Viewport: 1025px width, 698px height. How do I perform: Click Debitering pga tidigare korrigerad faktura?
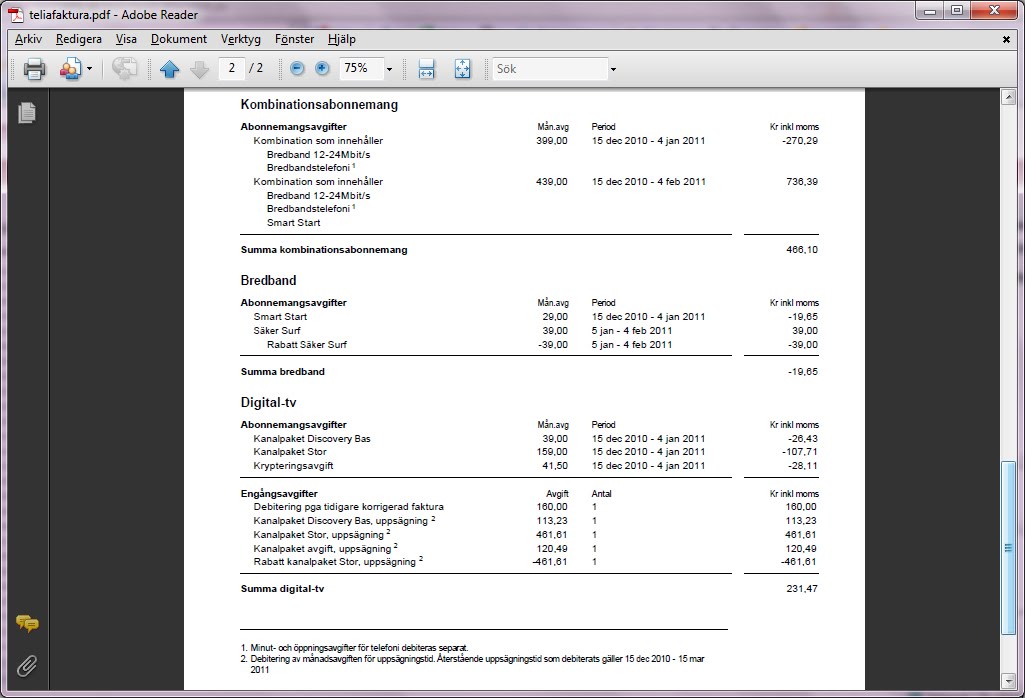[348, 507]
